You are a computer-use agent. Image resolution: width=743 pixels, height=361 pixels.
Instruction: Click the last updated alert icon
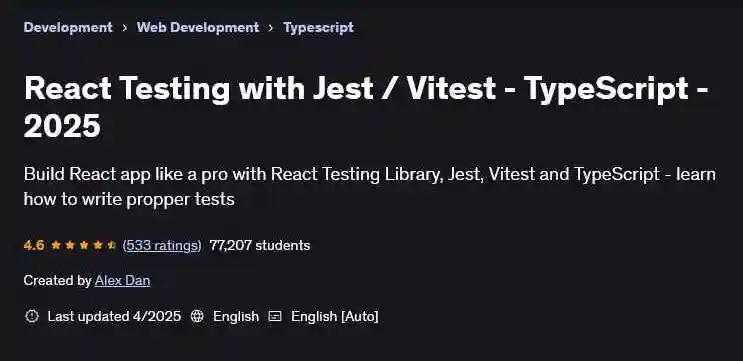(x=31, y=316)
